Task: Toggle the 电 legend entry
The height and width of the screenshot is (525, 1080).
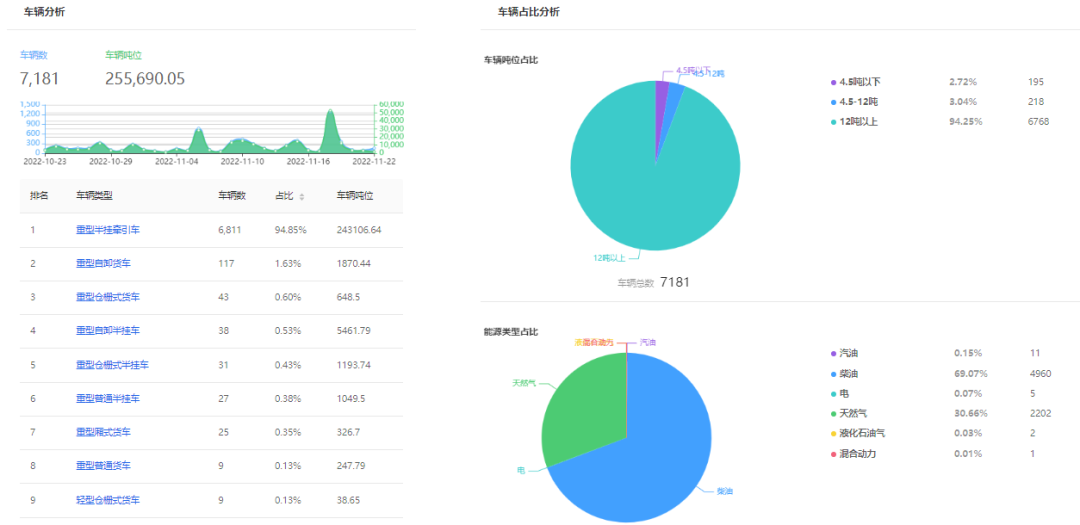Action: (845, 393)
